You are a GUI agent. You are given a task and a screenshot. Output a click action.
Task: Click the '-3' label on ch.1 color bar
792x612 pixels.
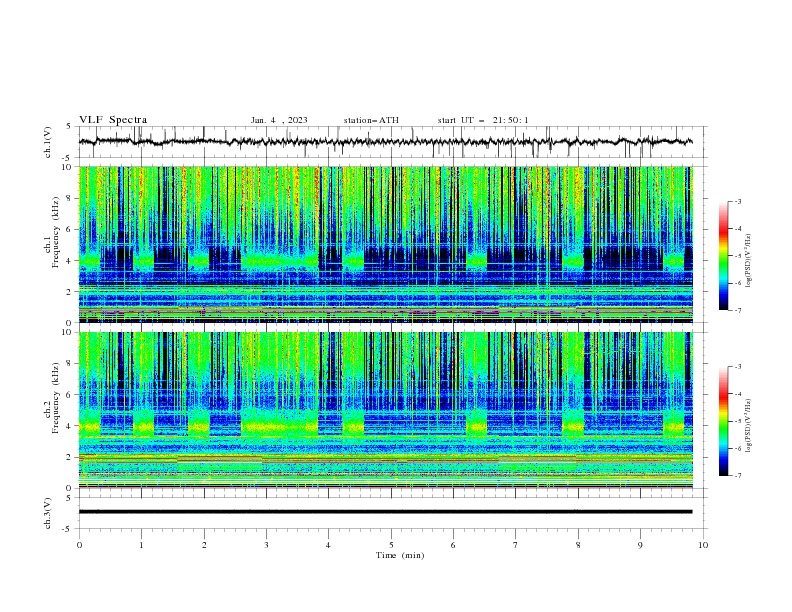[x=737, y=201]
